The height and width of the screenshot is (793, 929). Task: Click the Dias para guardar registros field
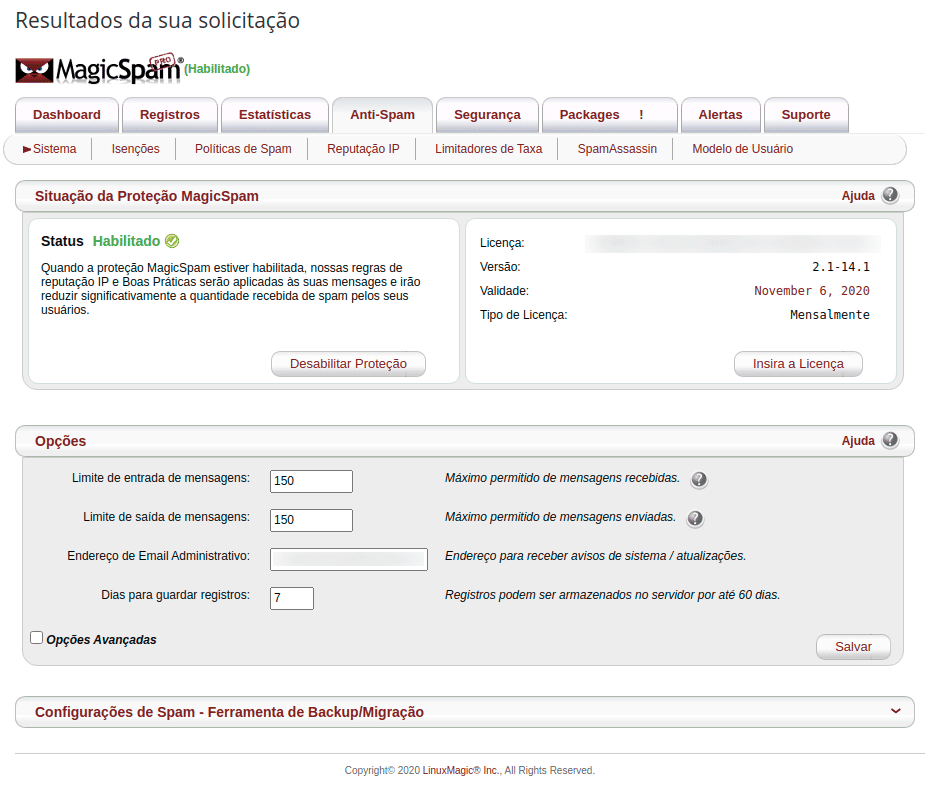292,598
